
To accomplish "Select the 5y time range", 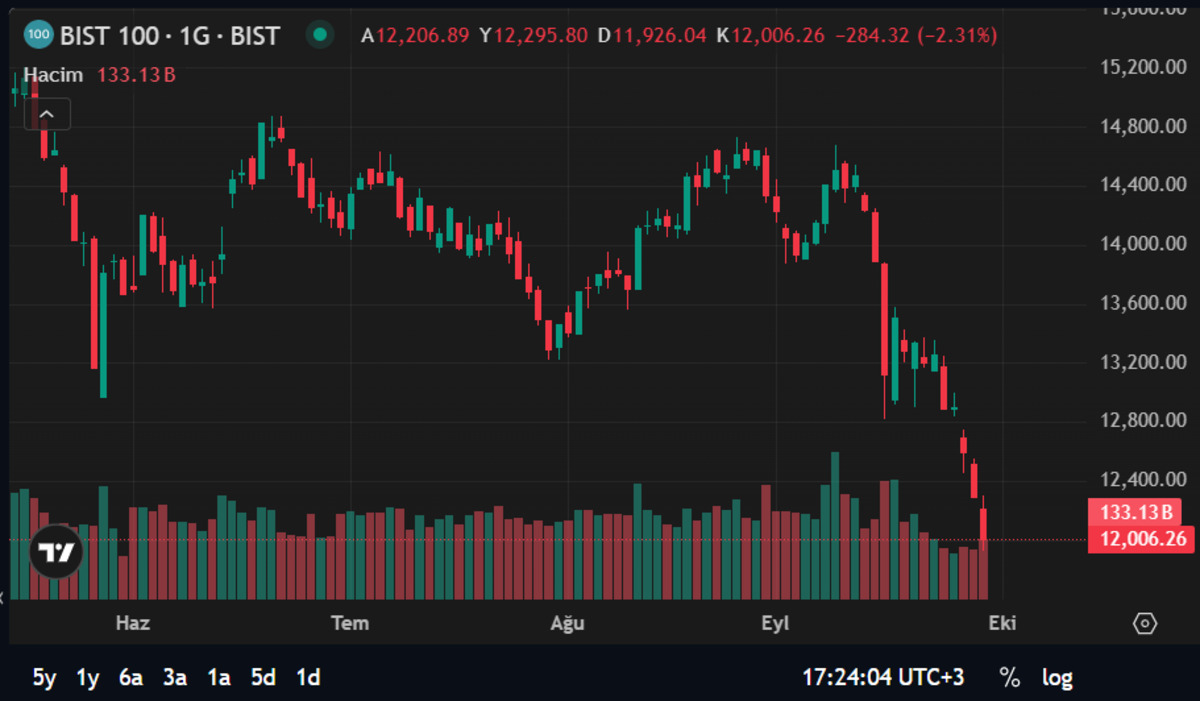I will 44,677.
